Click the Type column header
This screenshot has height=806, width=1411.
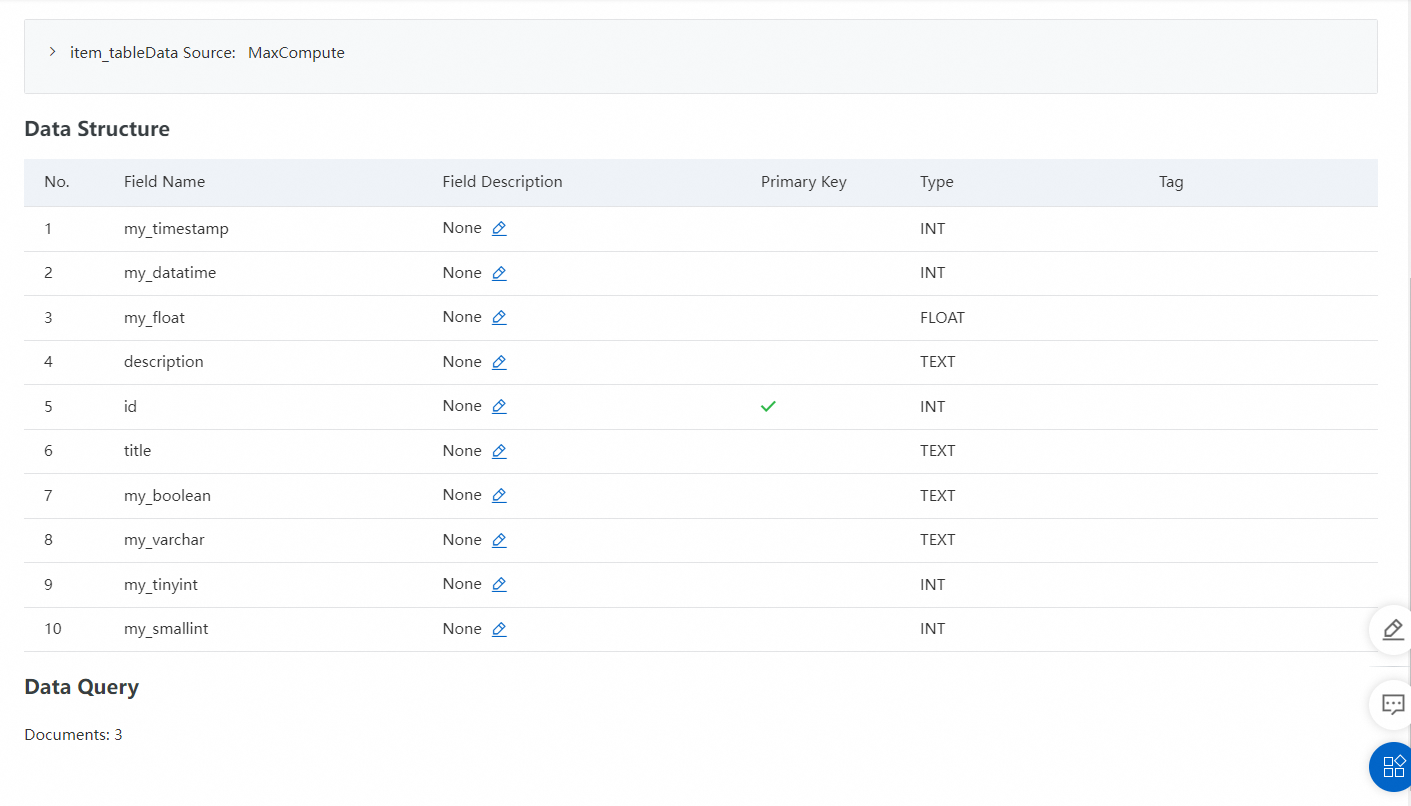point(936,182)
